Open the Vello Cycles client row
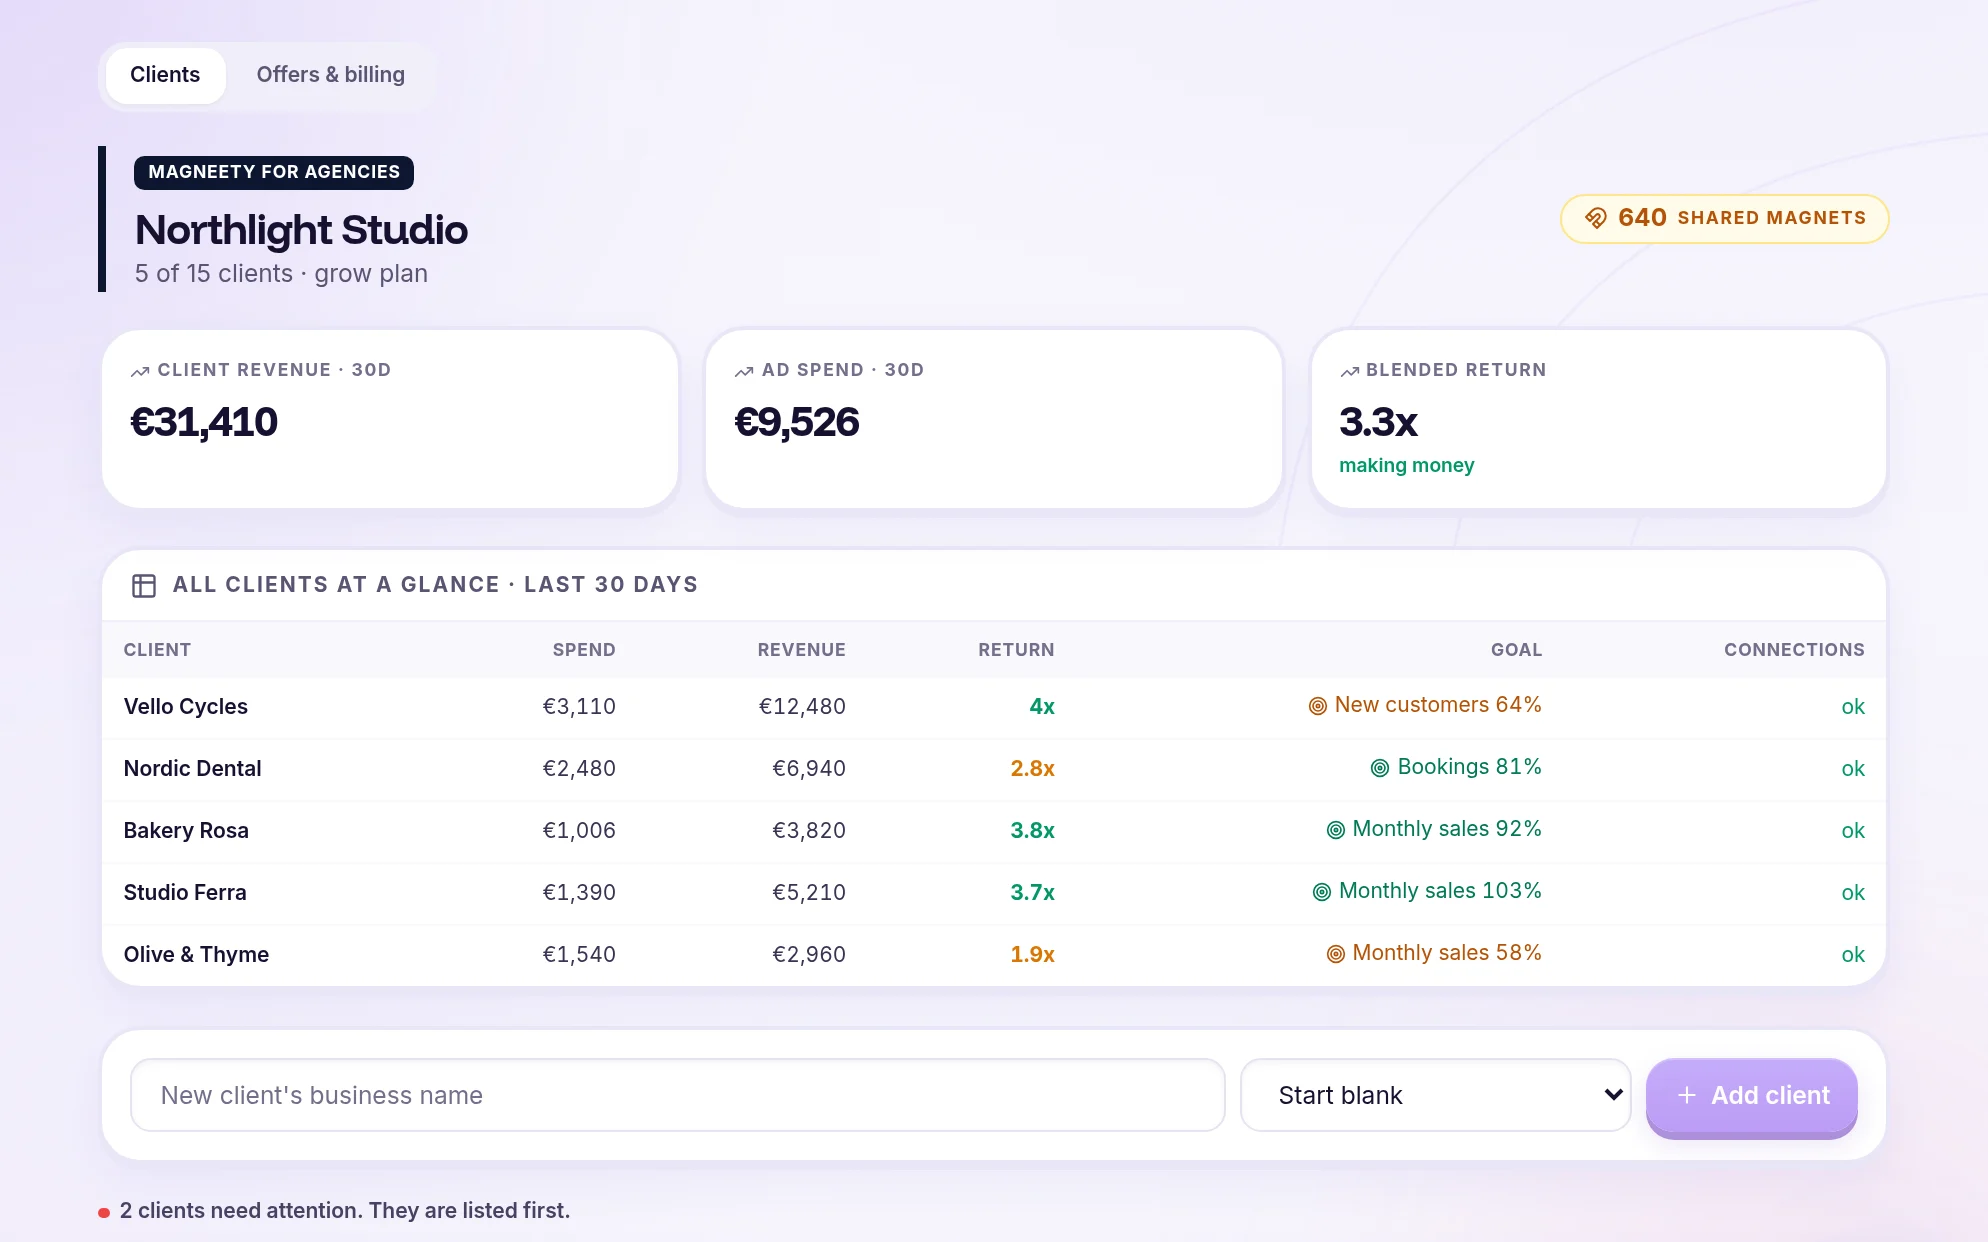The image size is (1988, 1242). coord(994,707)
